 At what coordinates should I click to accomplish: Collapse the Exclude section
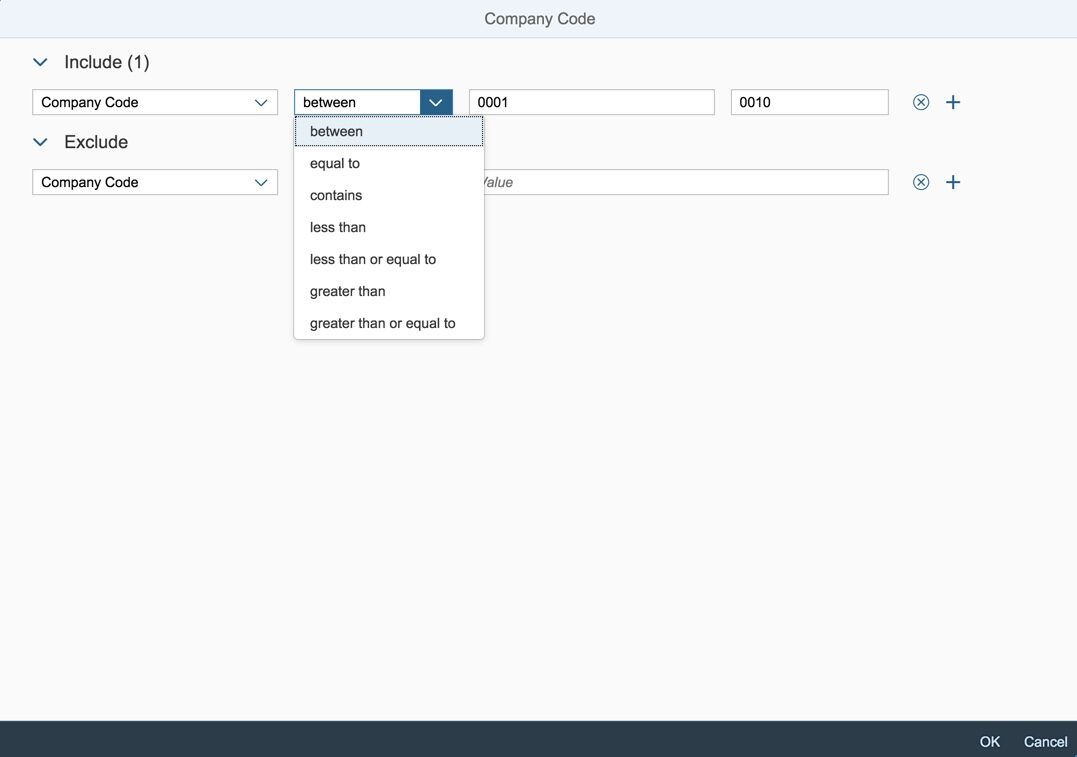click(40, 142)
